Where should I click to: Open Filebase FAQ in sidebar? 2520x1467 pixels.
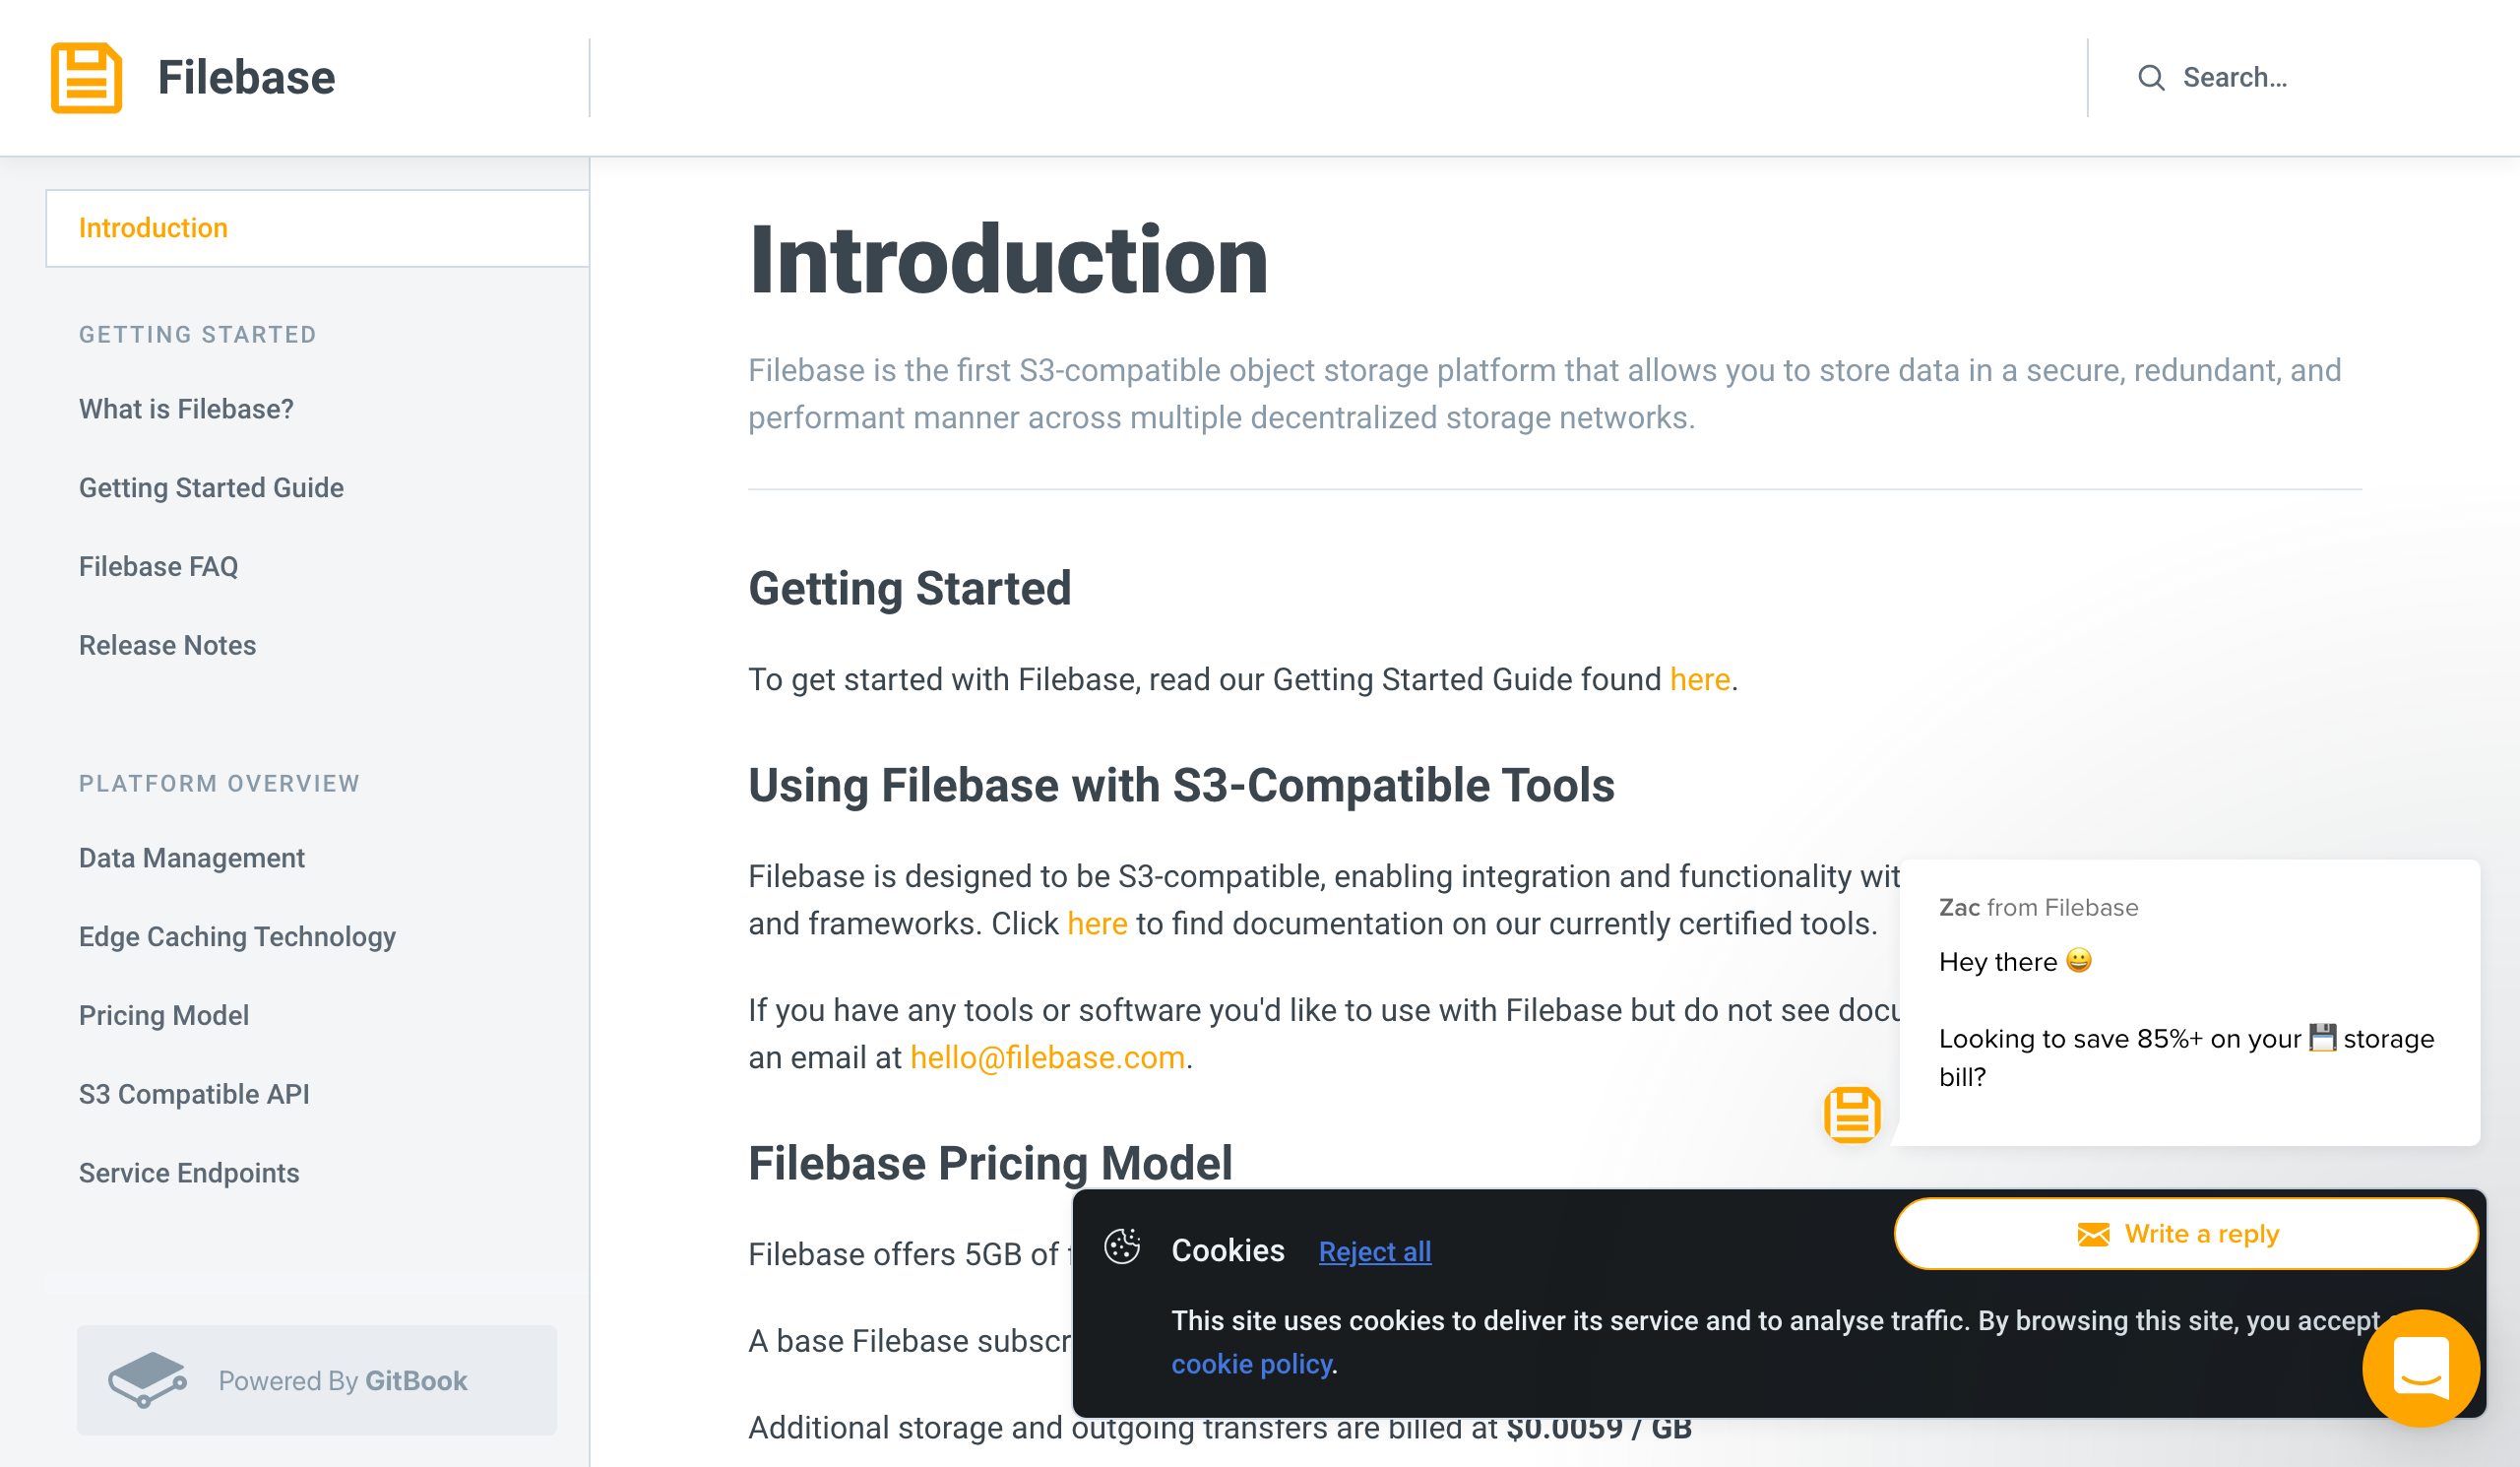(158, 567)
